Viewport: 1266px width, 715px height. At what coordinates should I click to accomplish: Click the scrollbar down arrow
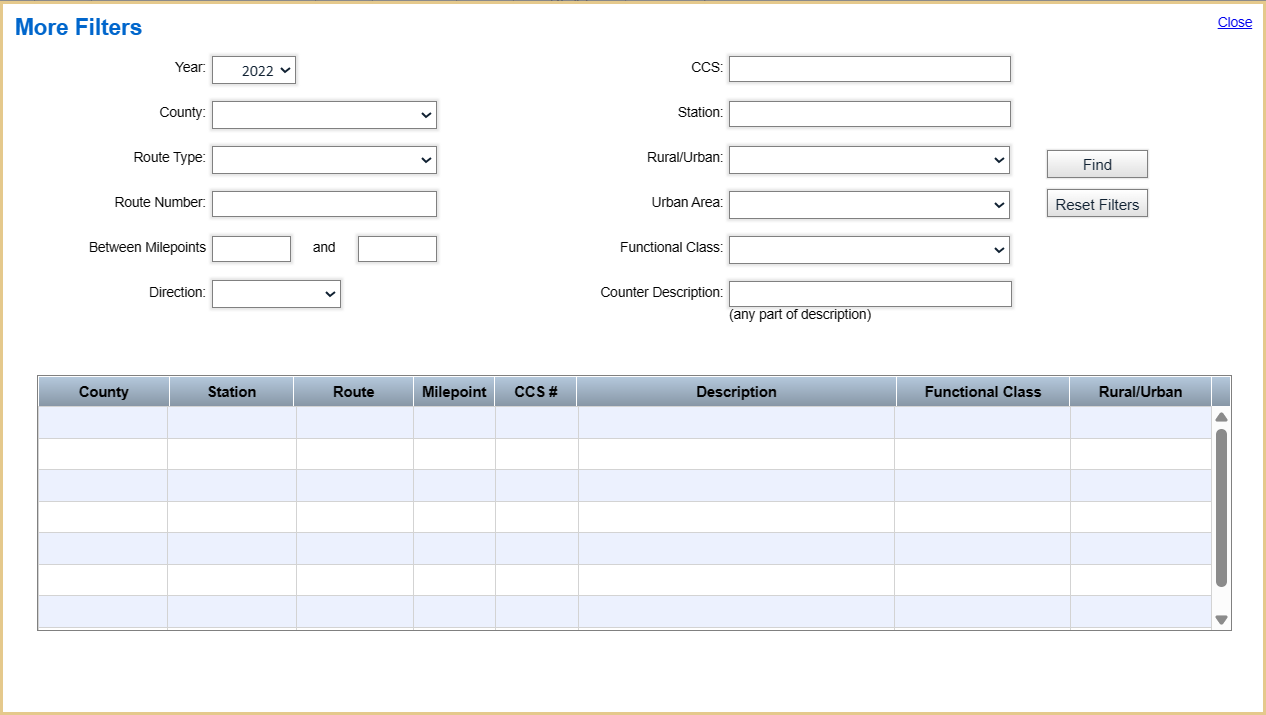coord(1220,619)
